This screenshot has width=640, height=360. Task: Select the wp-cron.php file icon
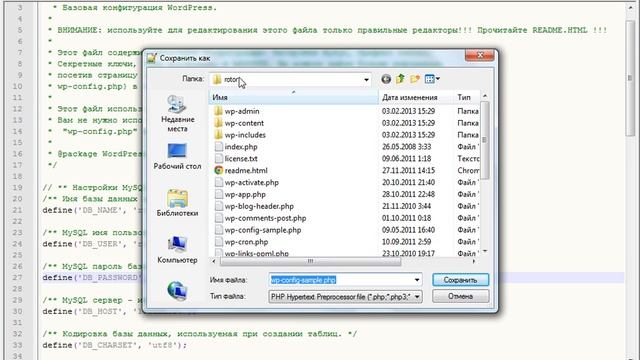tap(219, 242)
